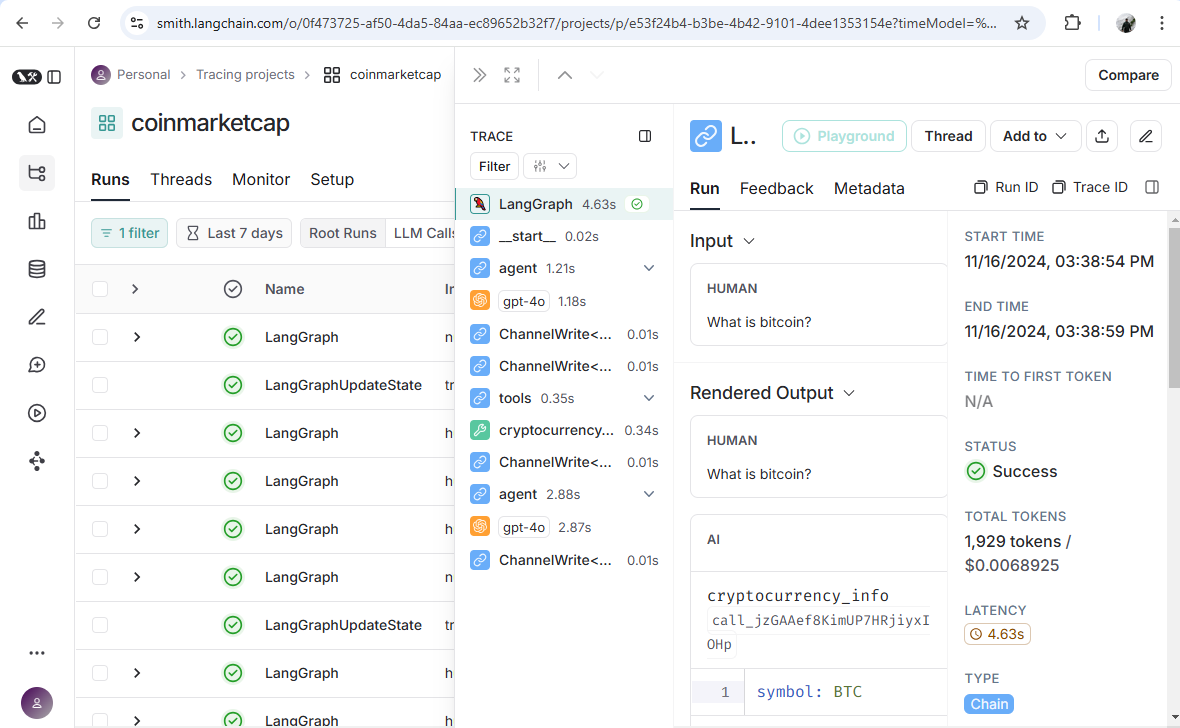The height and width of the screenshot is (728, 1180).
Task: Click the Thread button
Action: pos(948,136)
